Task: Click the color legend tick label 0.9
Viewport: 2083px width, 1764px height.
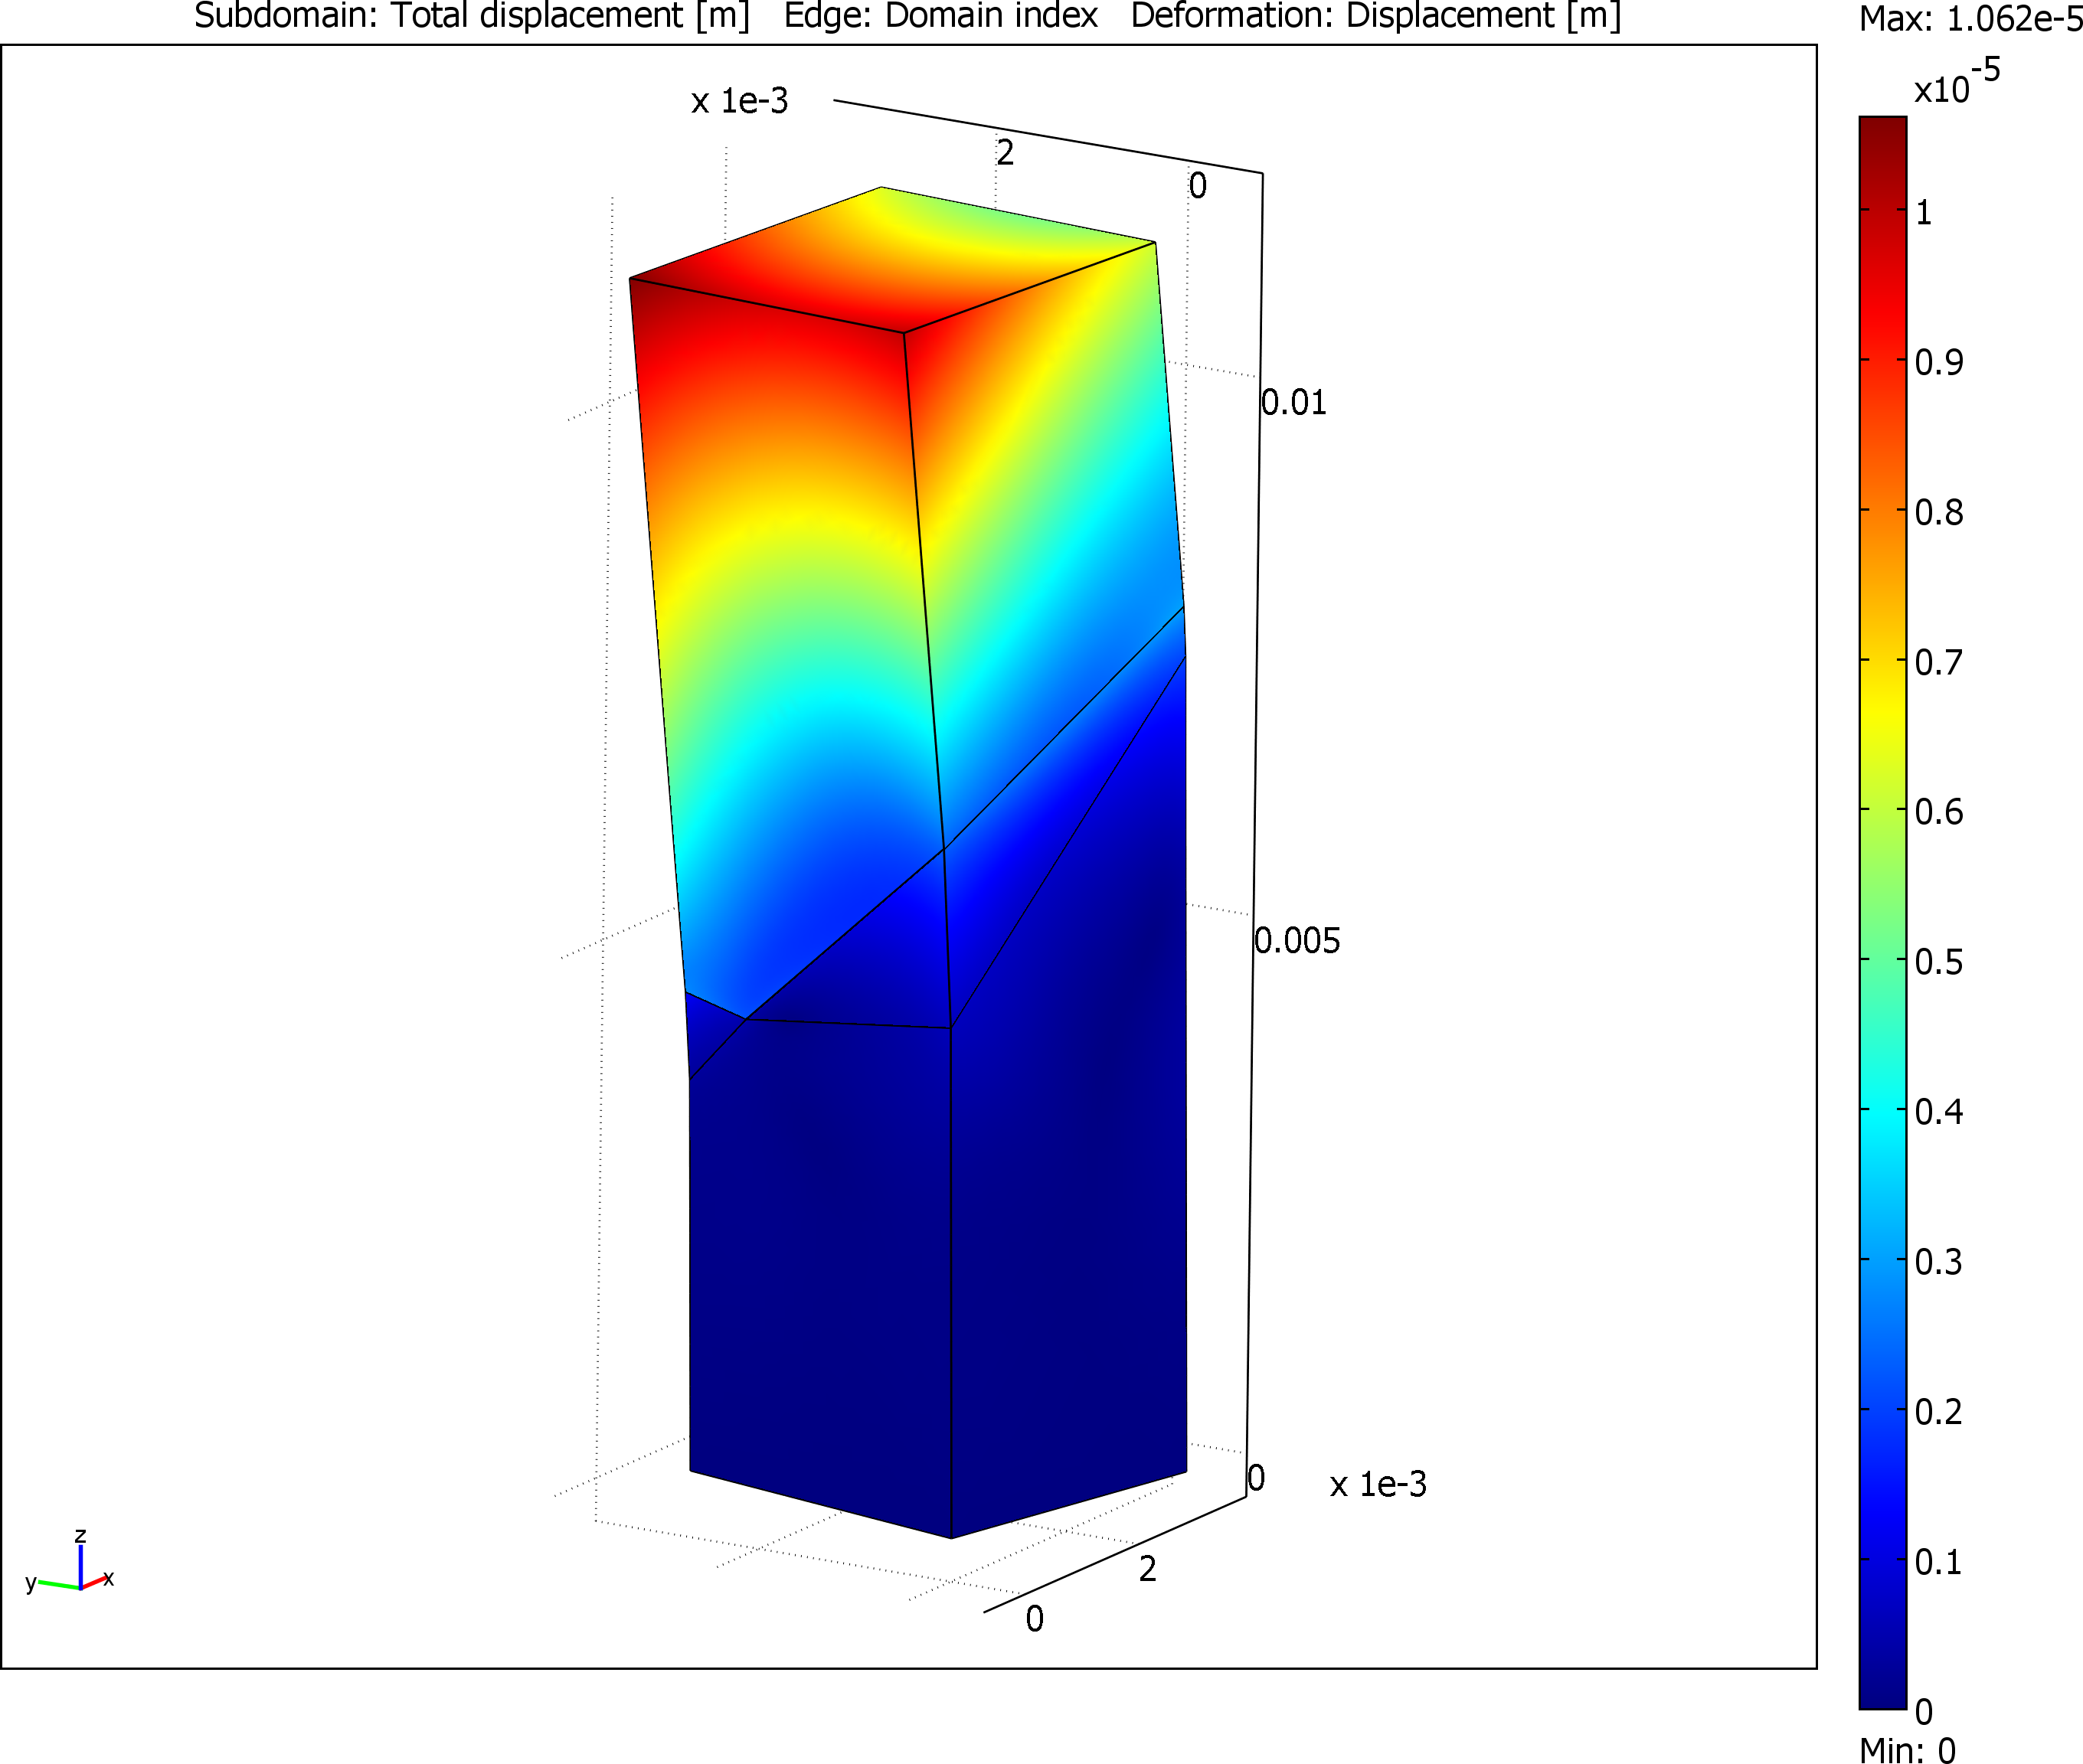Action: [1938, 362]
